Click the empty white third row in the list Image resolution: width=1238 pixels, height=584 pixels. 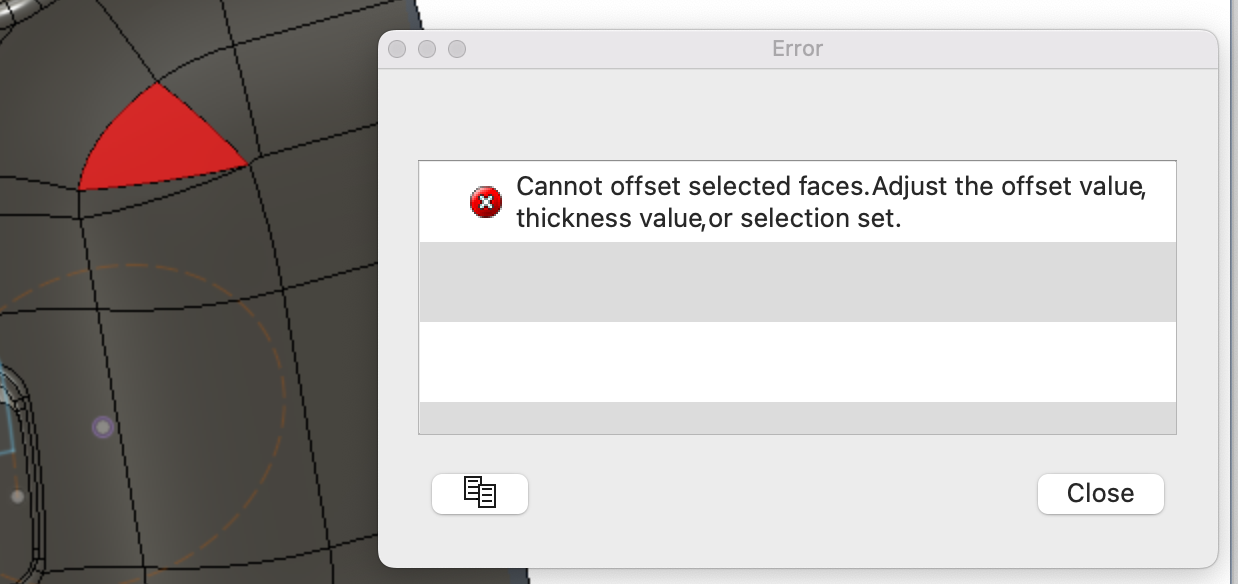(x=797, y=361)
